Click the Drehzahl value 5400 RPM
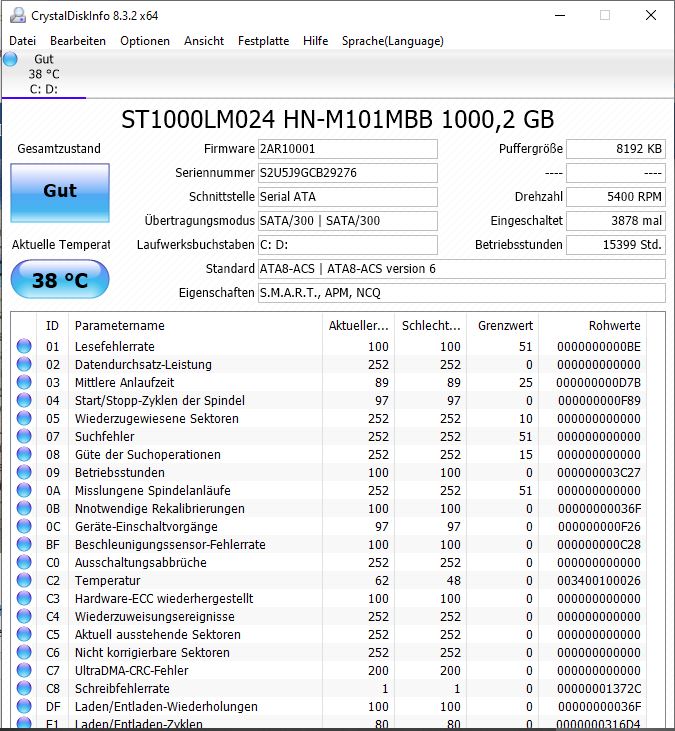 click(x=616, y=197)
